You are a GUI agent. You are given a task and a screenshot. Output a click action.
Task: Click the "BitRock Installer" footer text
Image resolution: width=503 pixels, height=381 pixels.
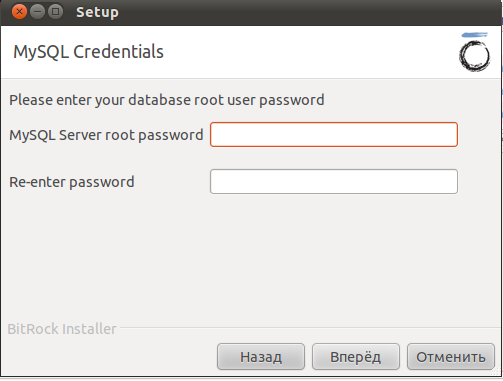(x=62, y=329)
